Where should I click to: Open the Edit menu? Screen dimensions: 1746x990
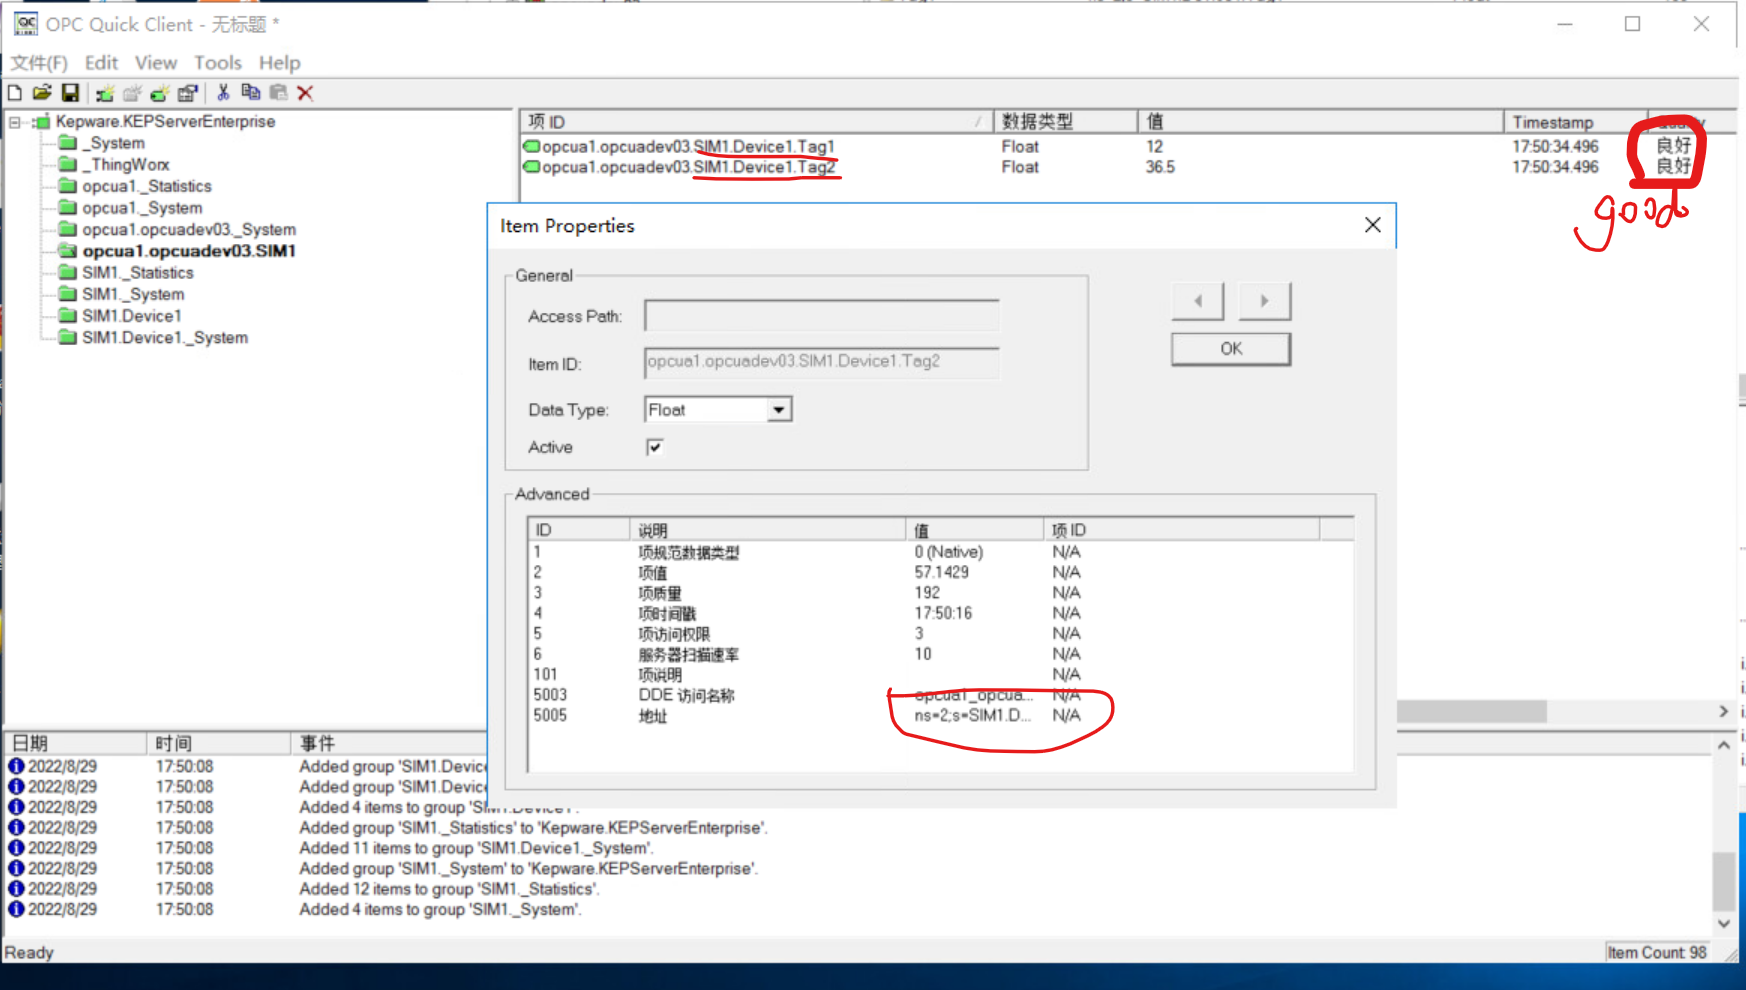point(100,62)
